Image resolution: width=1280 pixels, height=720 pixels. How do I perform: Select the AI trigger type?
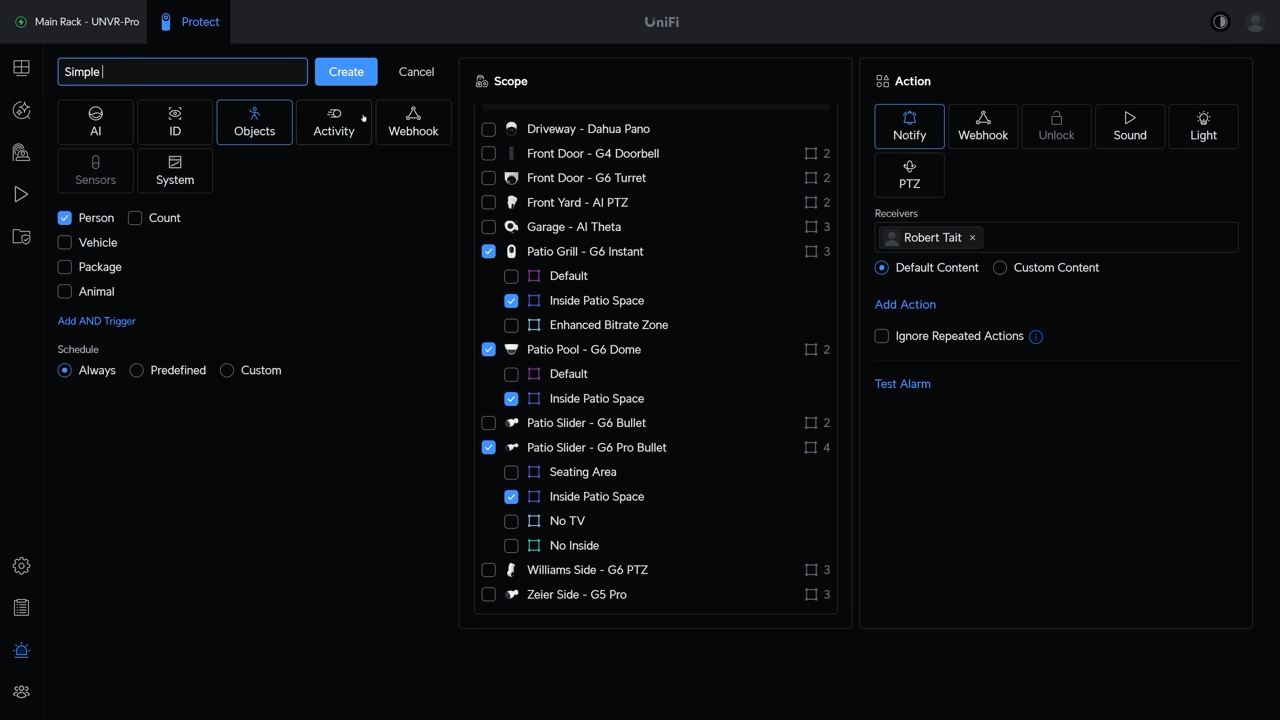(95, 122)
